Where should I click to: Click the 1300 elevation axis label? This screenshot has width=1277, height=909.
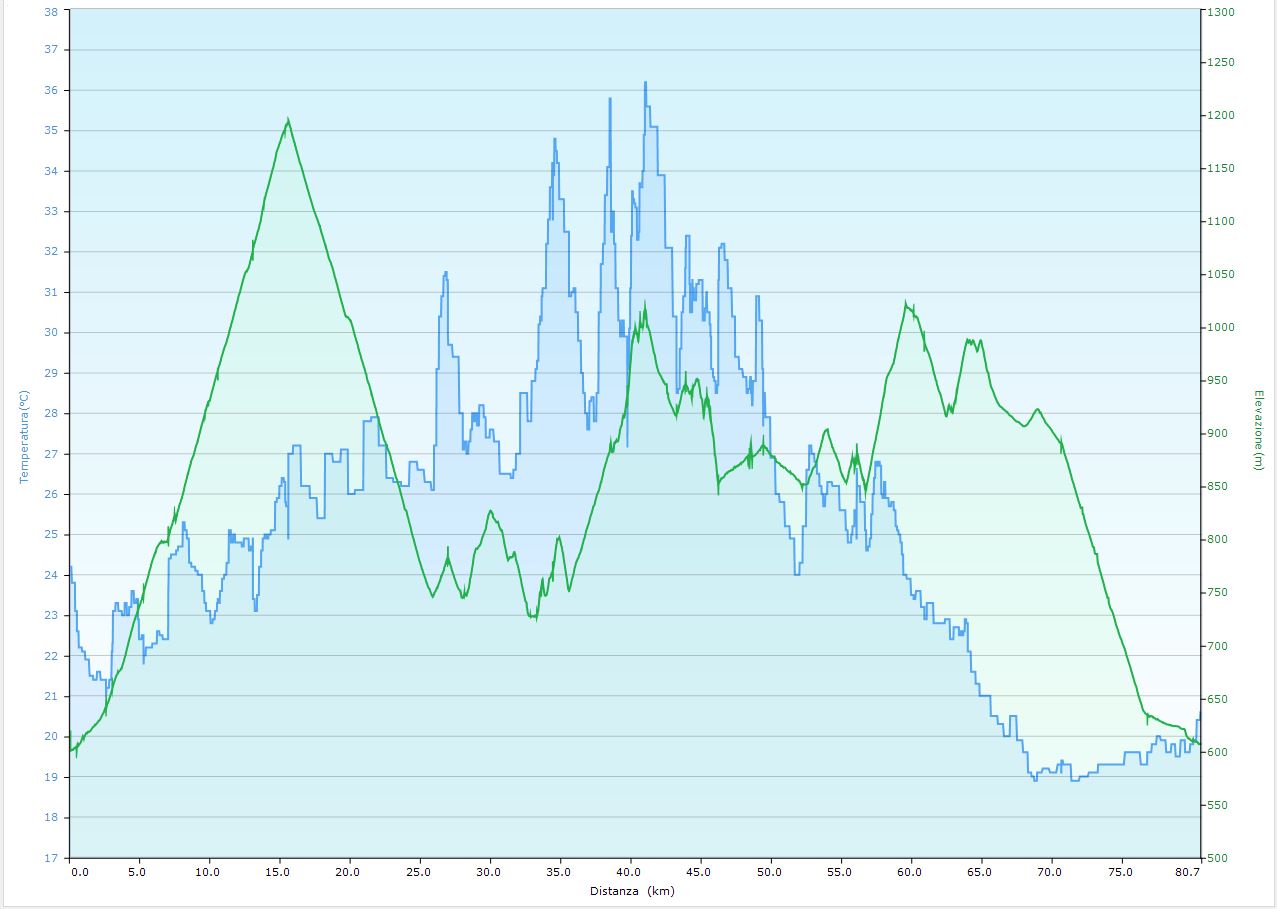(x=1221, y=12)
